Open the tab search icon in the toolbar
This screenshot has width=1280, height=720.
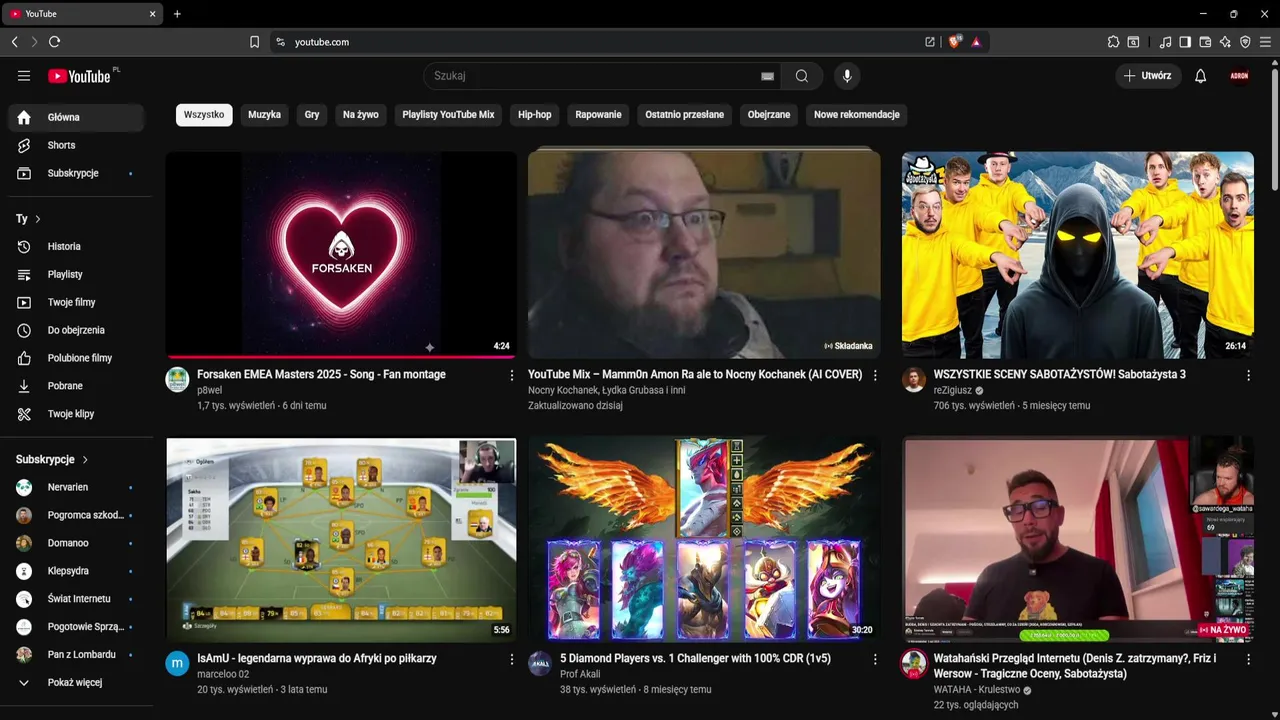1133,42
